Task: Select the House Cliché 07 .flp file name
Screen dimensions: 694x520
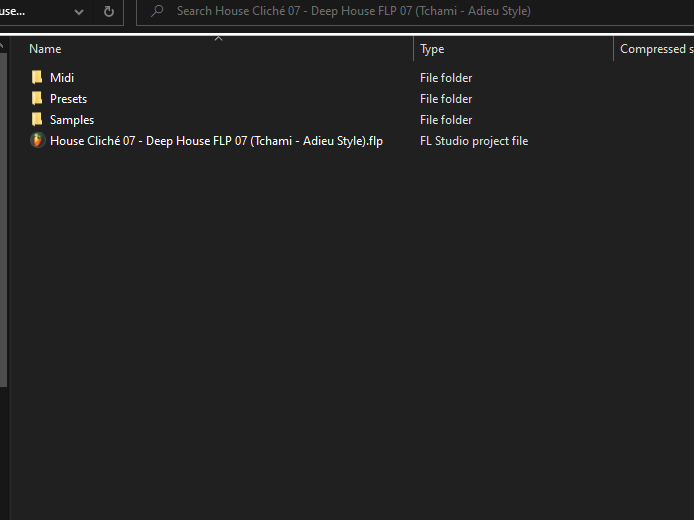Action: [216, 141]
